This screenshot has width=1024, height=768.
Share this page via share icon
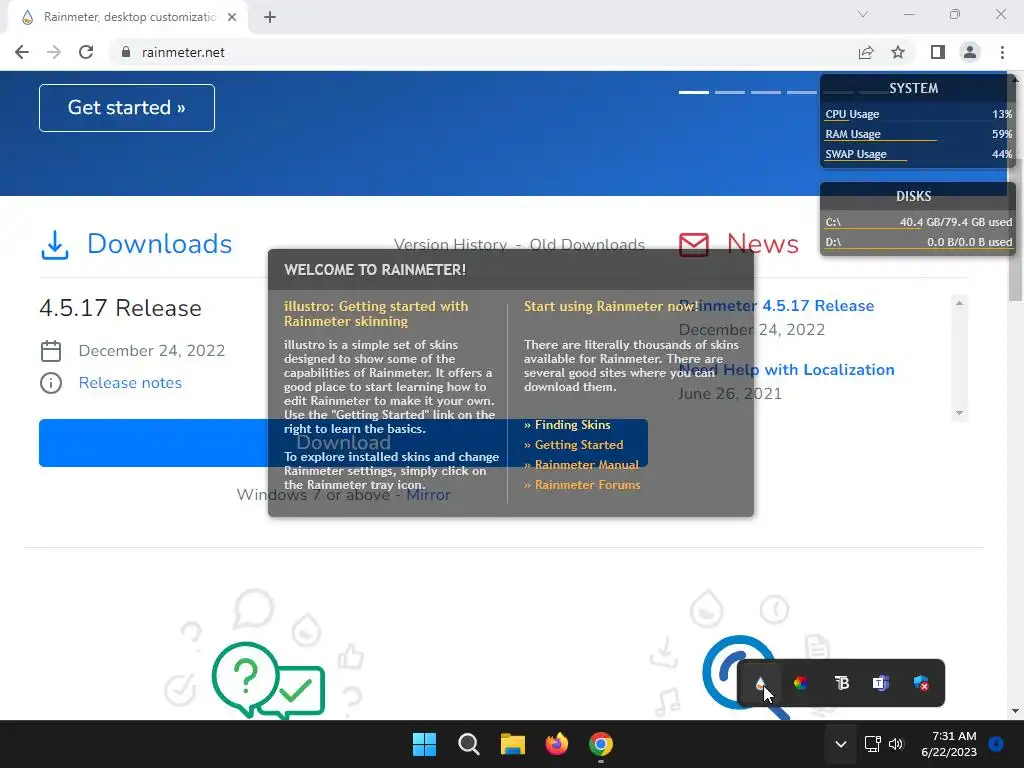(866, 52)
